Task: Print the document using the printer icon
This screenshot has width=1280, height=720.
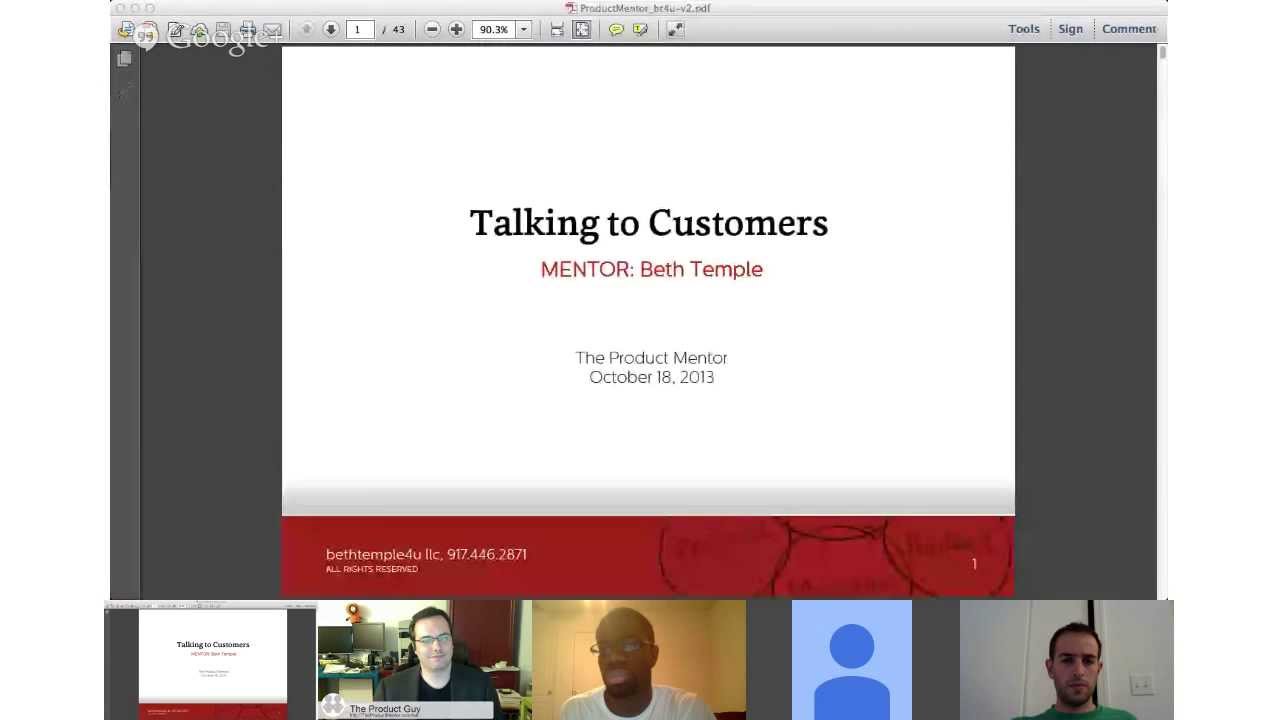Action: coord(248,30)
